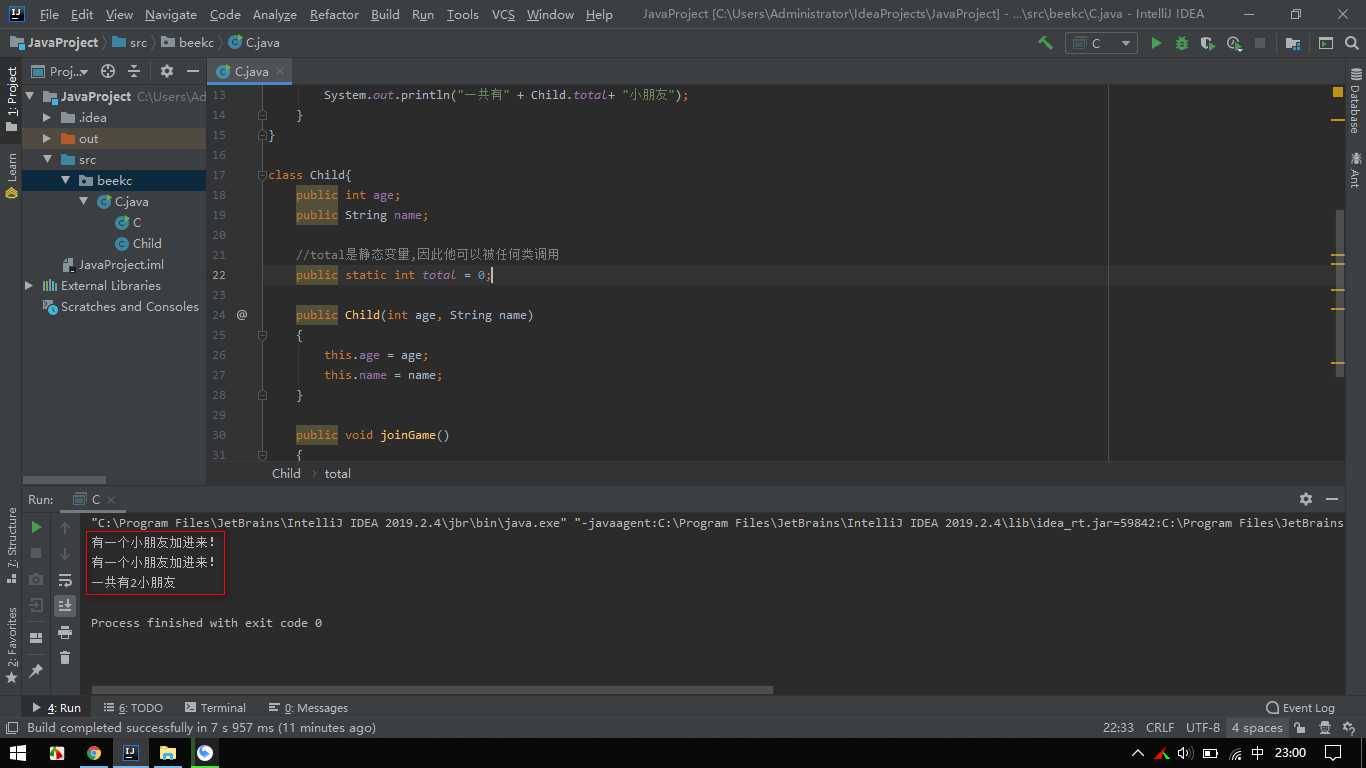Viewport: 1366px width, 768px height.
Task: Collapse all in Project panel toolbar
Action: point(134,71)
